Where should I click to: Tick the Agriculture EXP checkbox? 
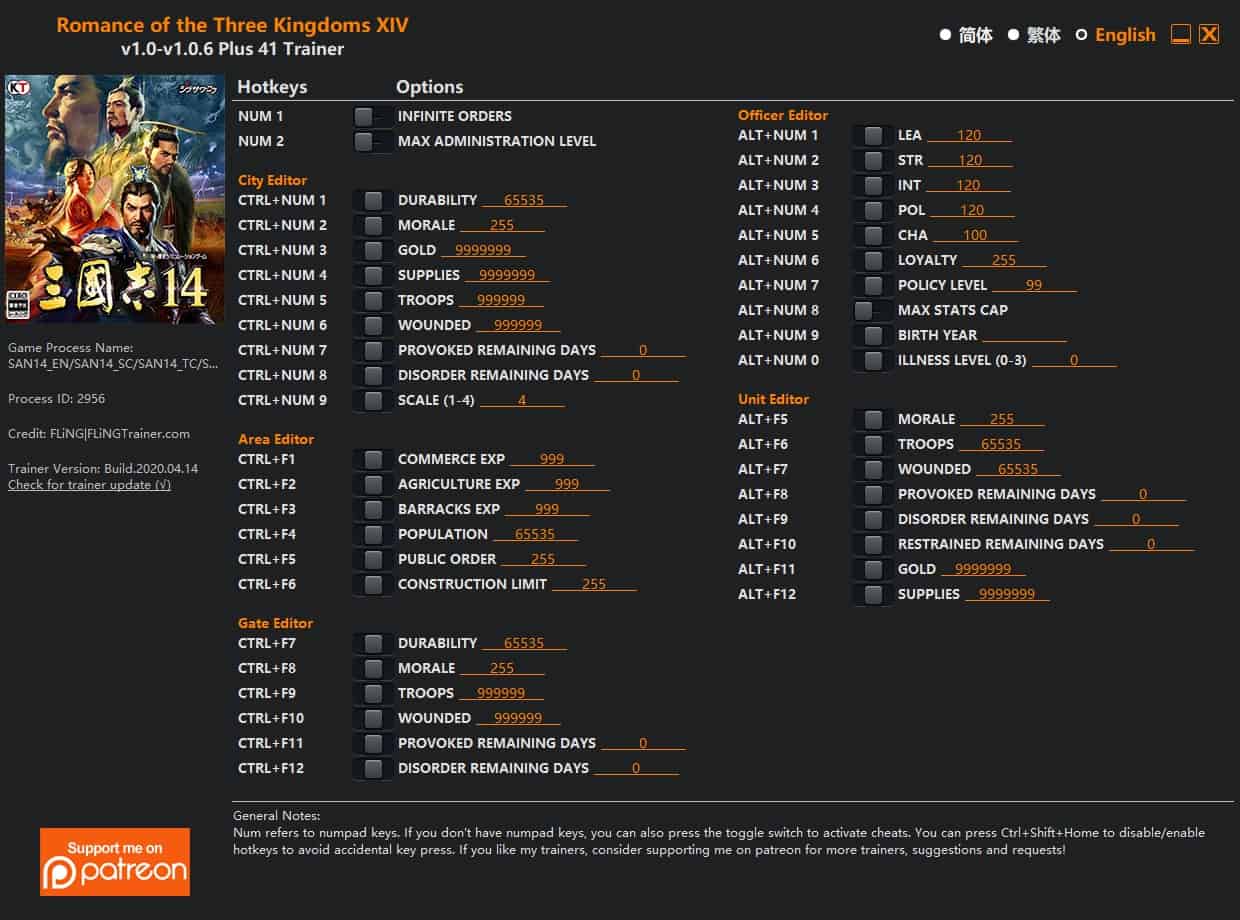tap(373, 484)
